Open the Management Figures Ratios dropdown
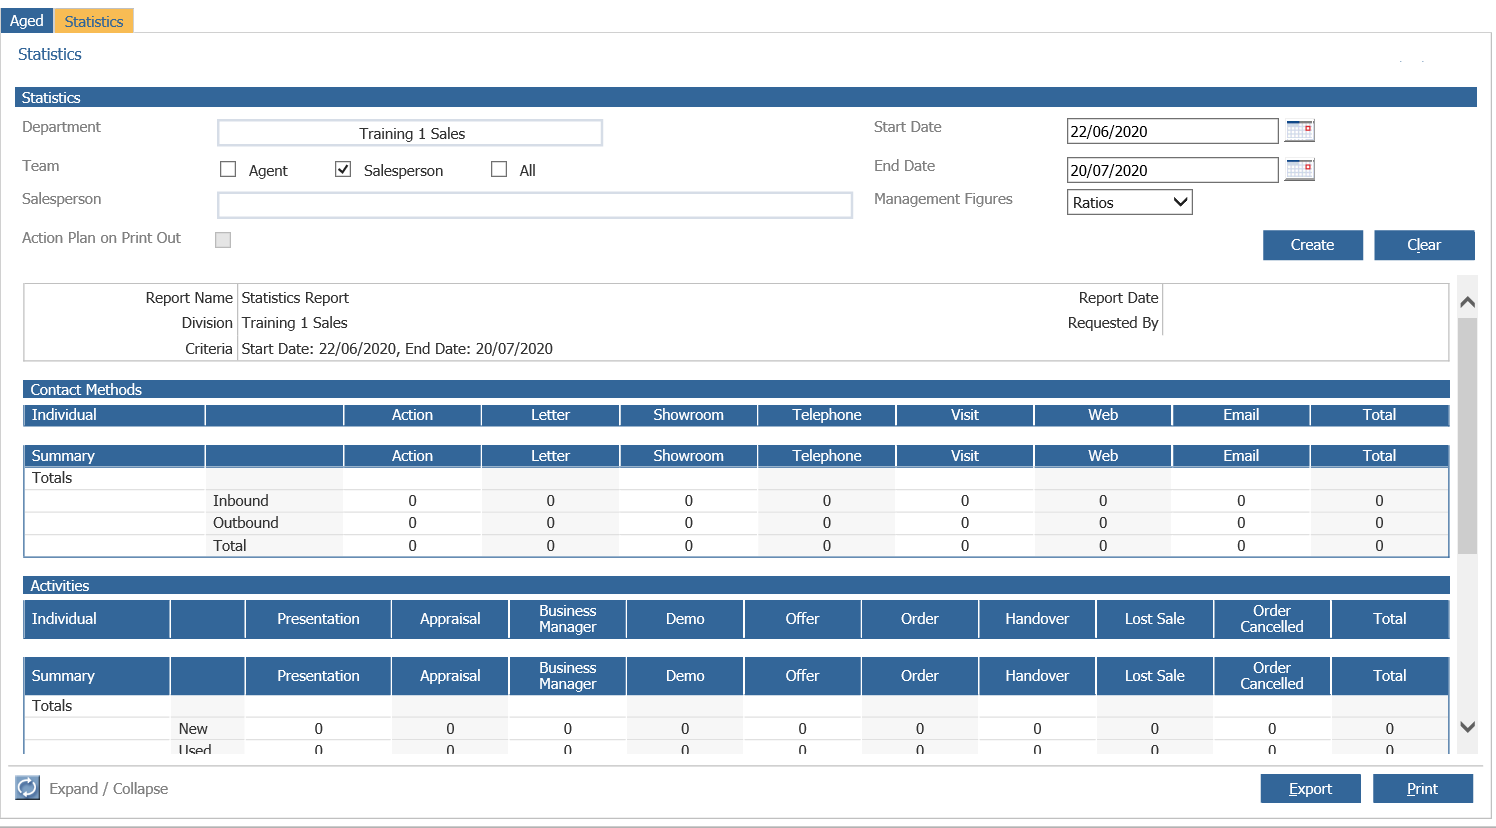Image resolution: width=1496 pixels, height=828 pixels. coord(1130,202)
